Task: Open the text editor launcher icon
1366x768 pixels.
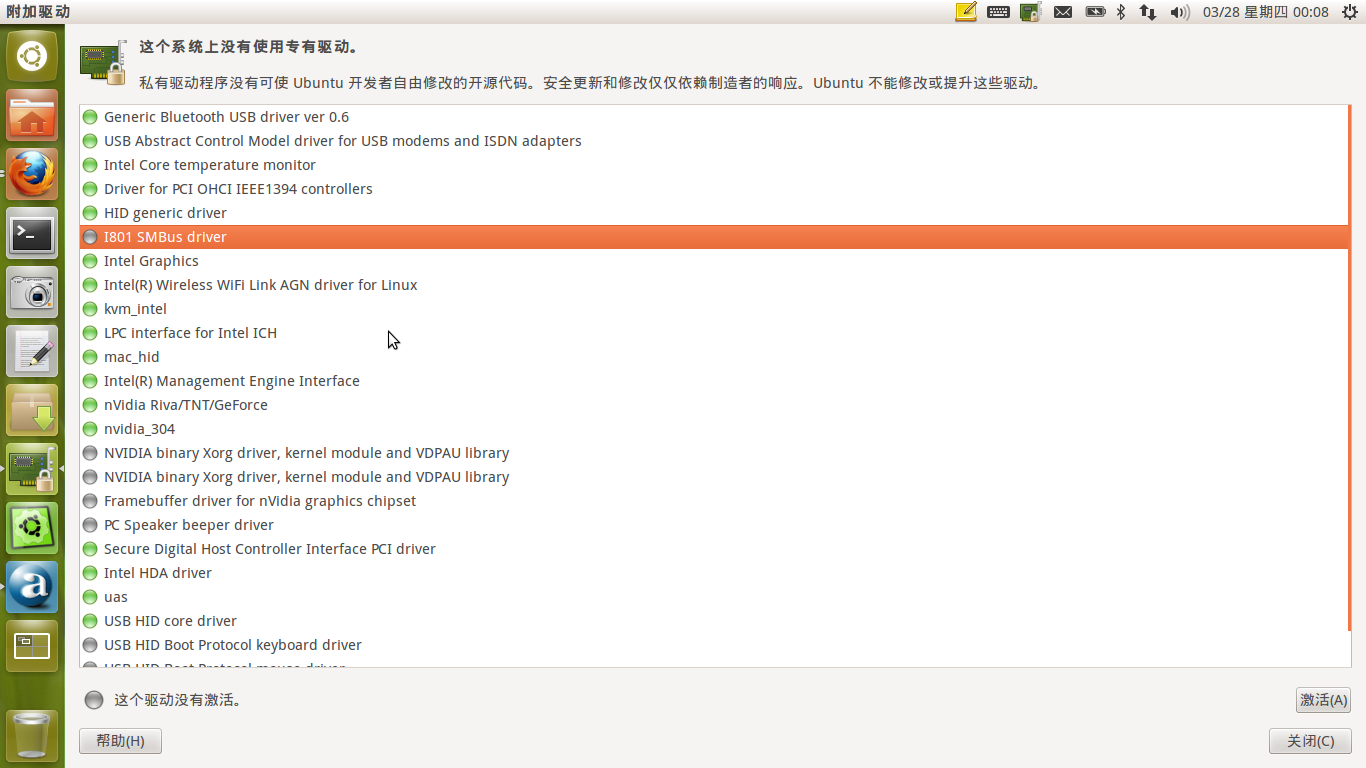Action: pyautogui.click(x=32, y=351)
